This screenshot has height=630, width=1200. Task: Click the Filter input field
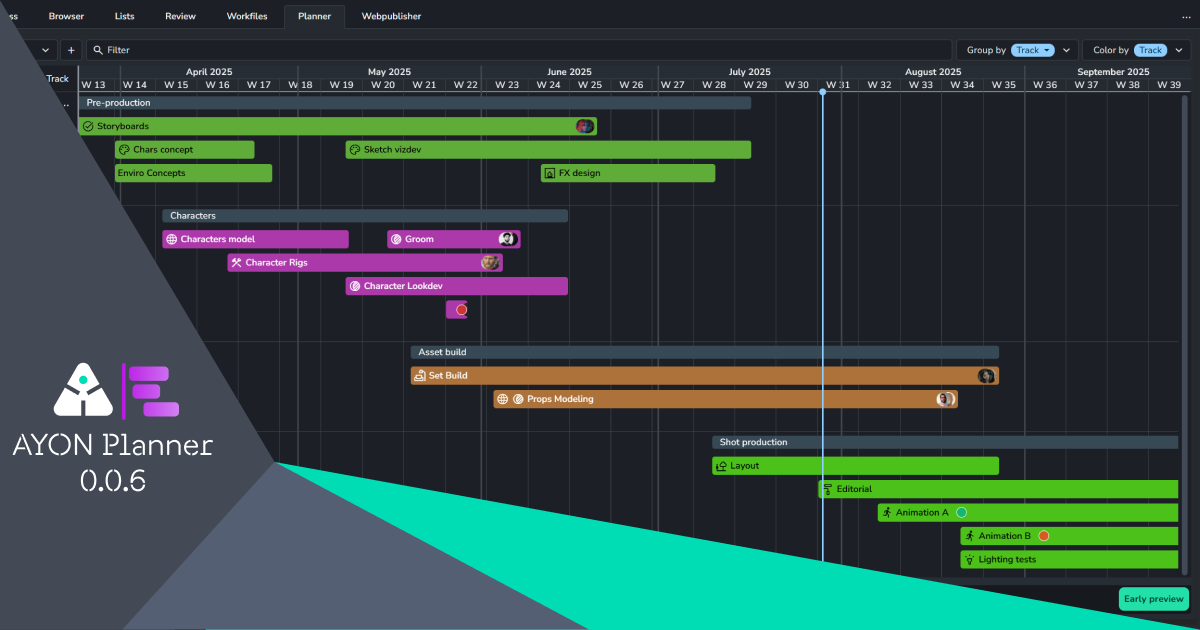coord(519,50)
